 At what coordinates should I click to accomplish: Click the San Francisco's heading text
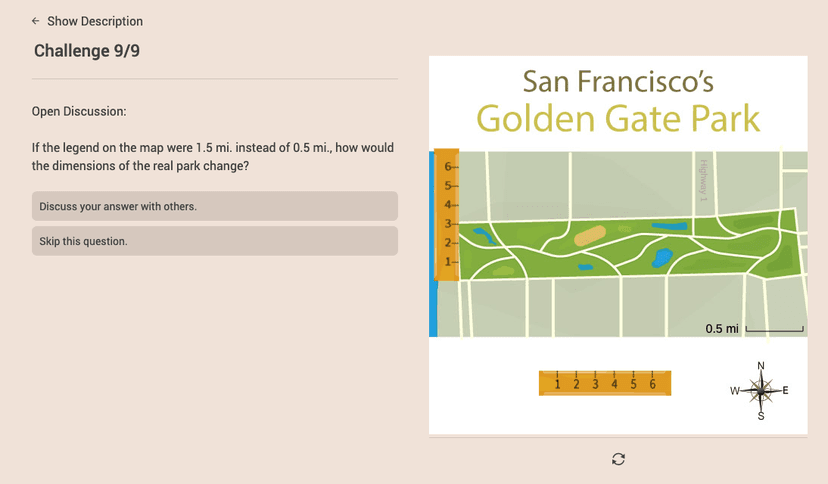(618, 82)
